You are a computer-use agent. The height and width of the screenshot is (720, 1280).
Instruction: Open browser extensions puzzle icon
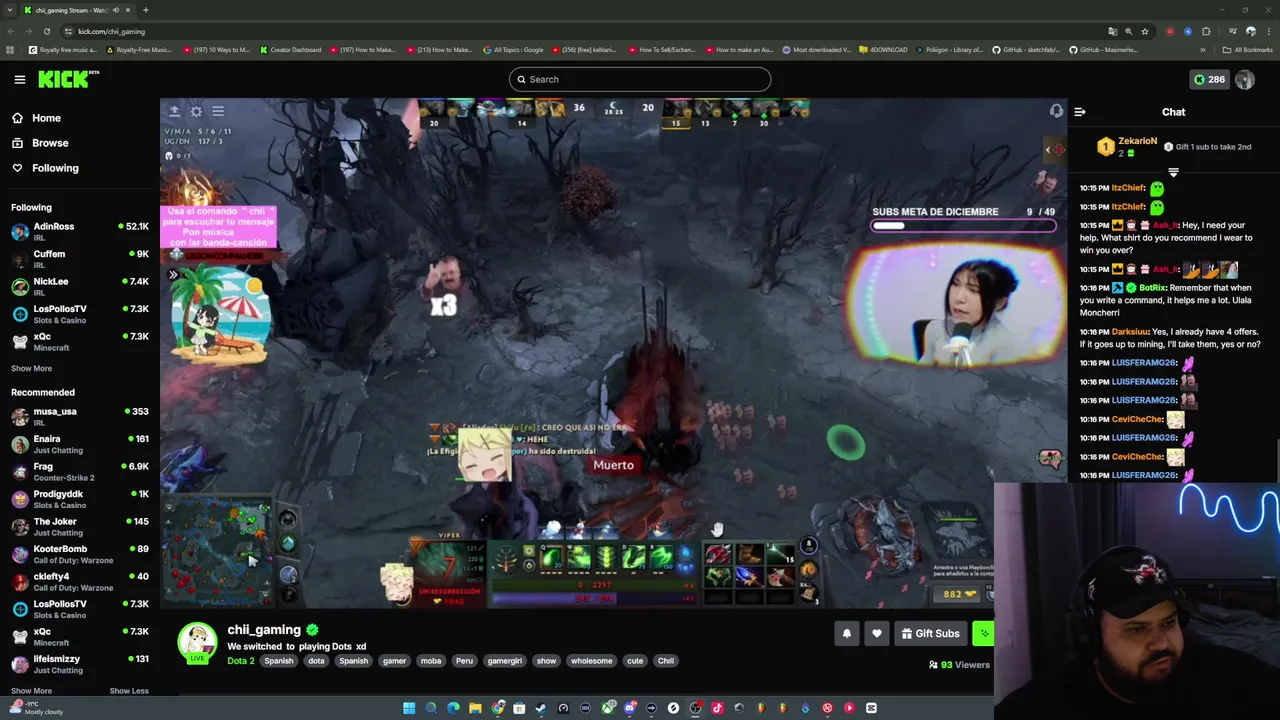click(1206, 31)
